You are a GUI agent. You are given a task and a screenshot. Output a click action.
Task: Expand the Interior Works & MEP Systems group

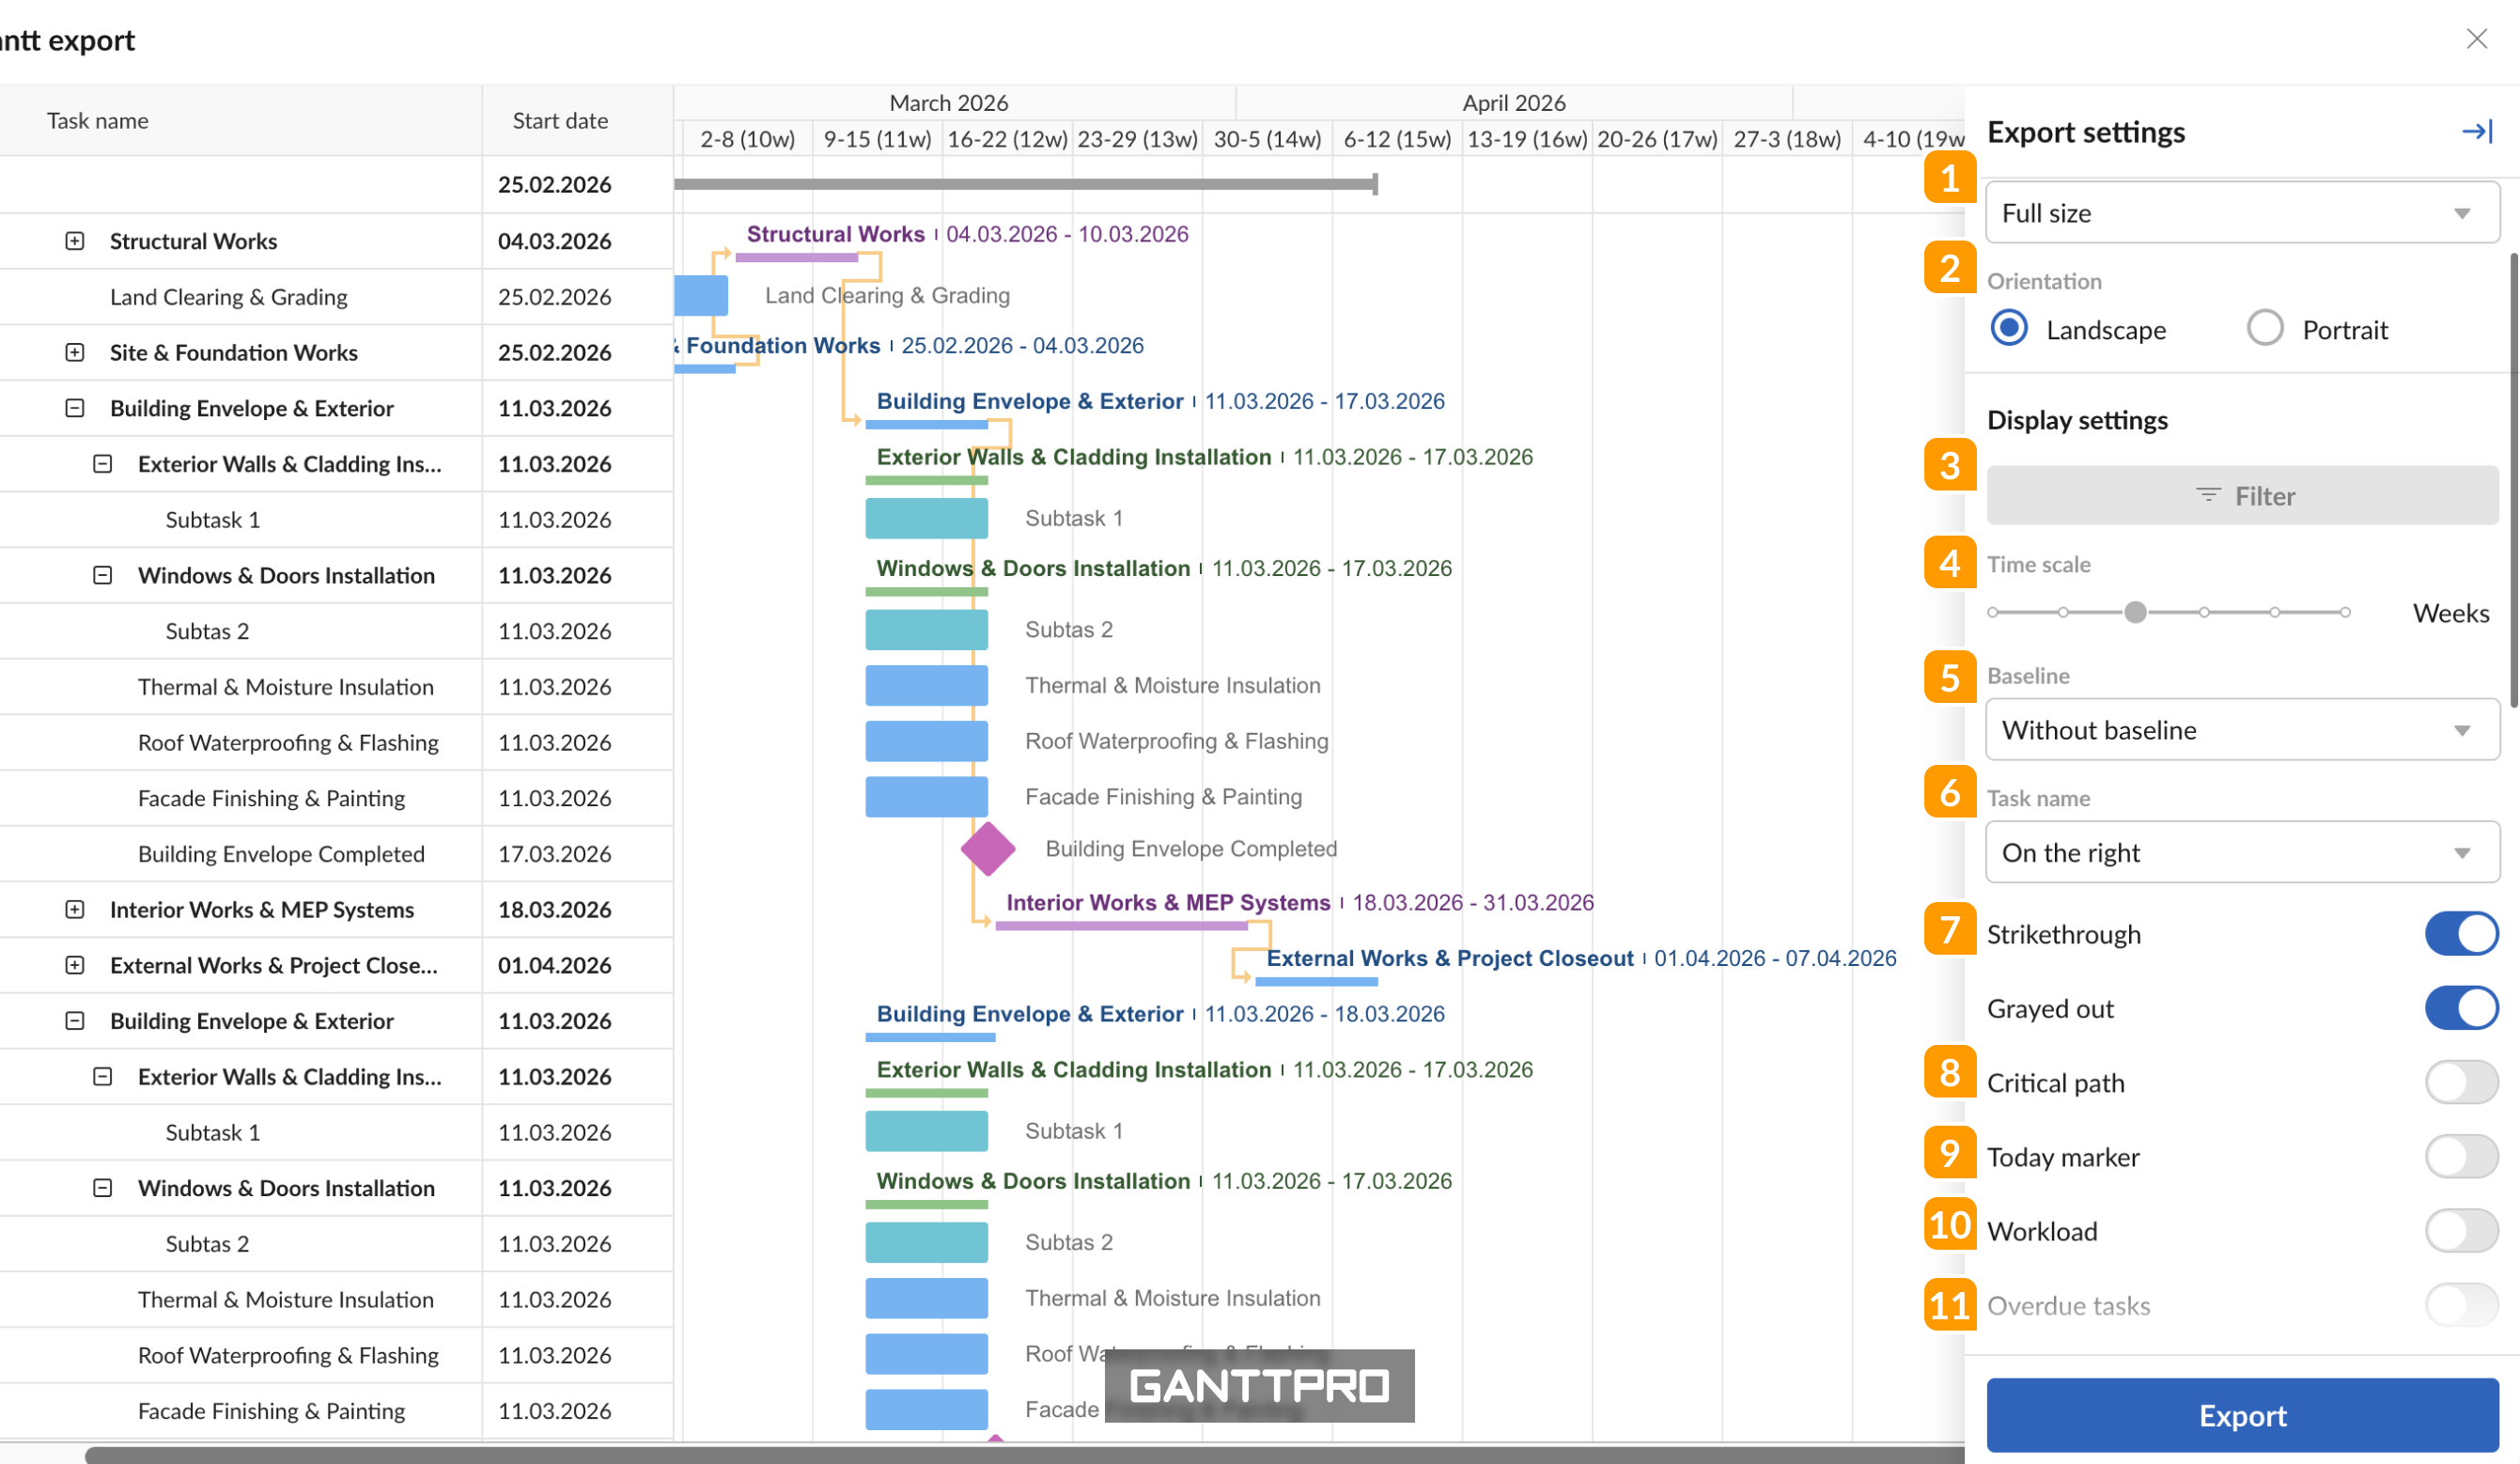(x=74, y=909)
